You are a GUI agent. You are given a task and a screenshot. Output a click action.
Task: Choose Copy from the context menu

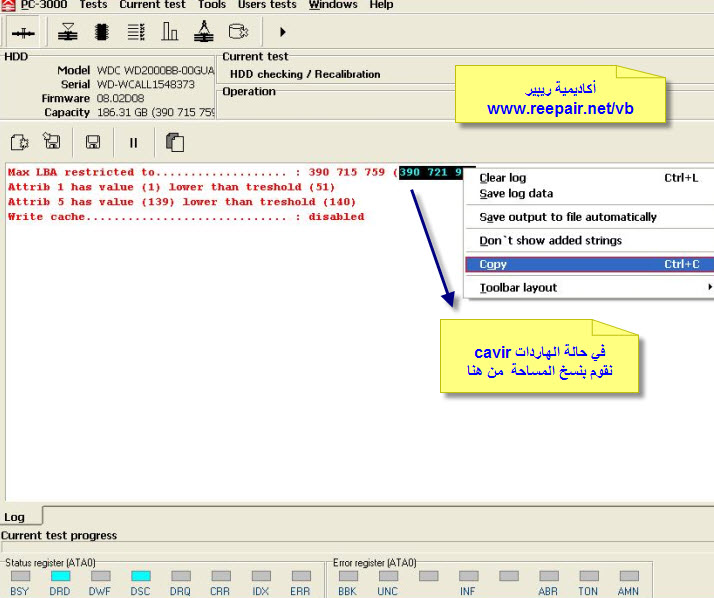click(589, 264)
